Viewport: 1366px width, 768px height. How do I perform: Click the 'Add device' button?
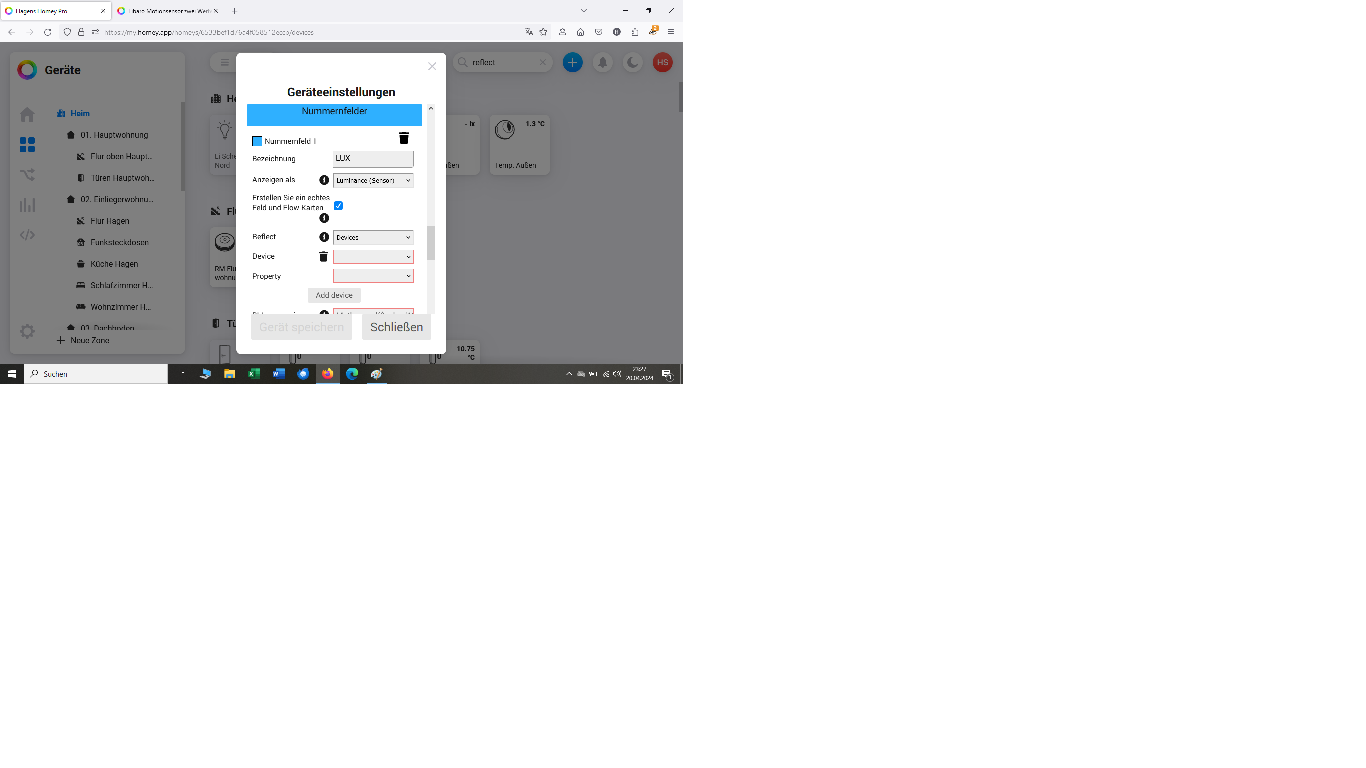click(334, 295)
